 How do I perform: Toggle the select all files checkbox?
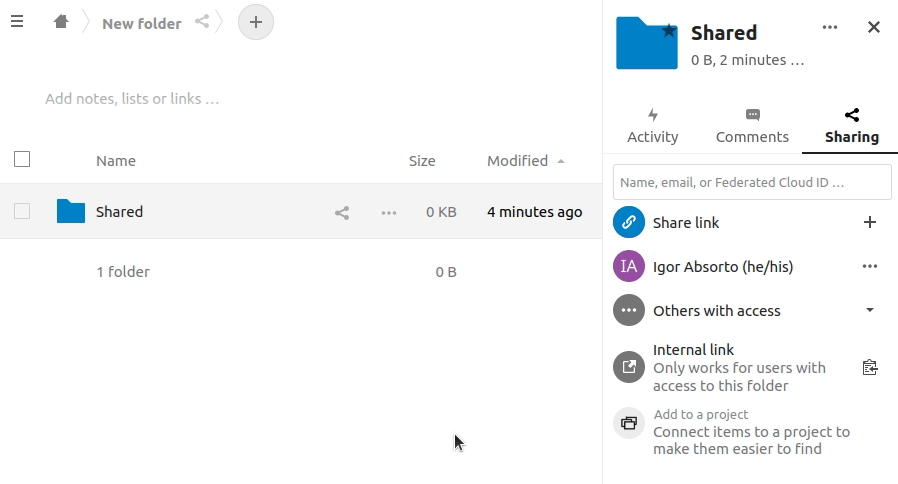coord(22,159)
